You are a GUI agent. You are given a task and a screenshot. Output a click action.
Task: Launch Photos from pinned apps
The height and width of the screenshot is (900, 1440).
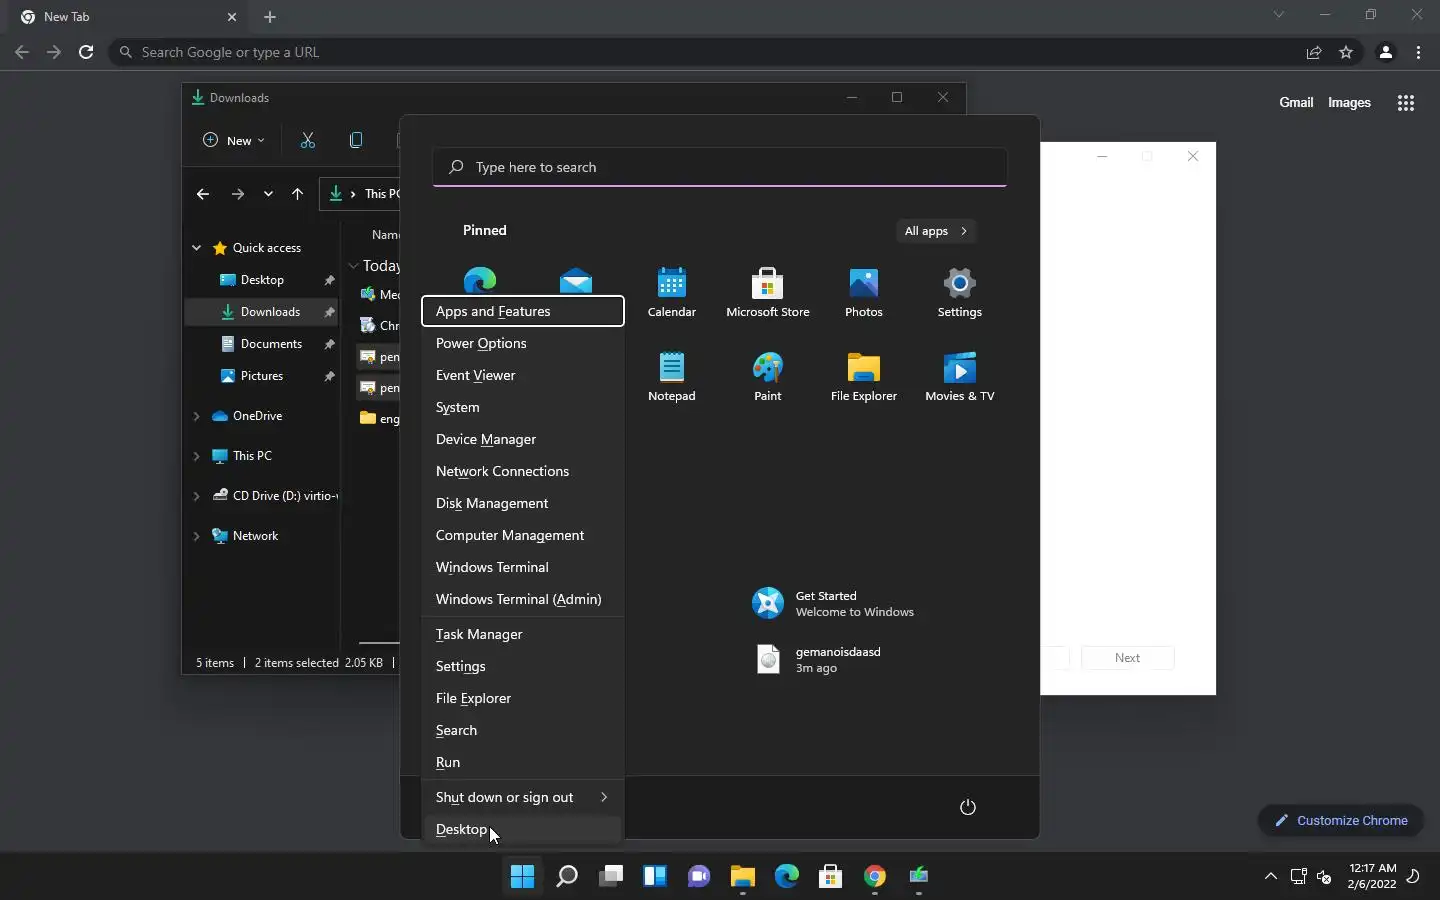[x=864, y=292]
